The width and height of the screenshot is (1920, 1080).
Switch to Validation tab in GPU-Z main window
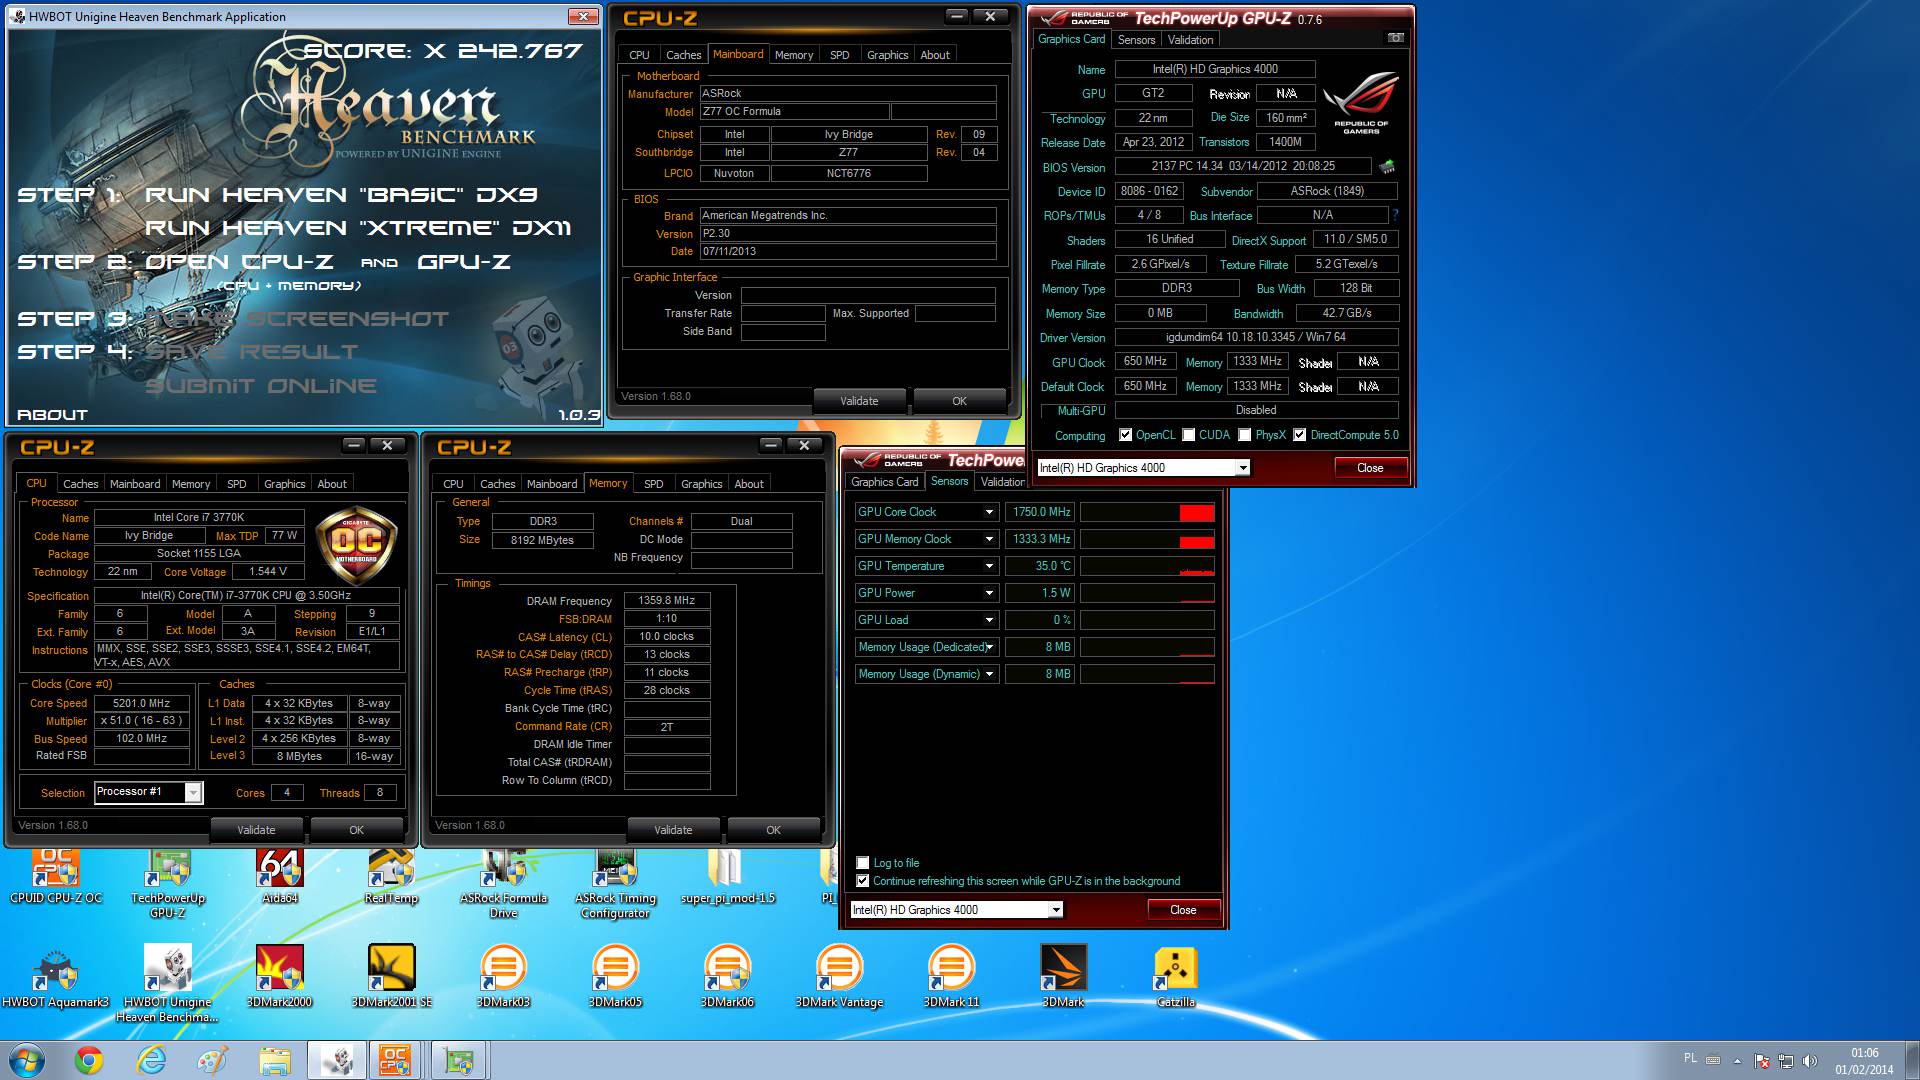tap(1190, 40)
